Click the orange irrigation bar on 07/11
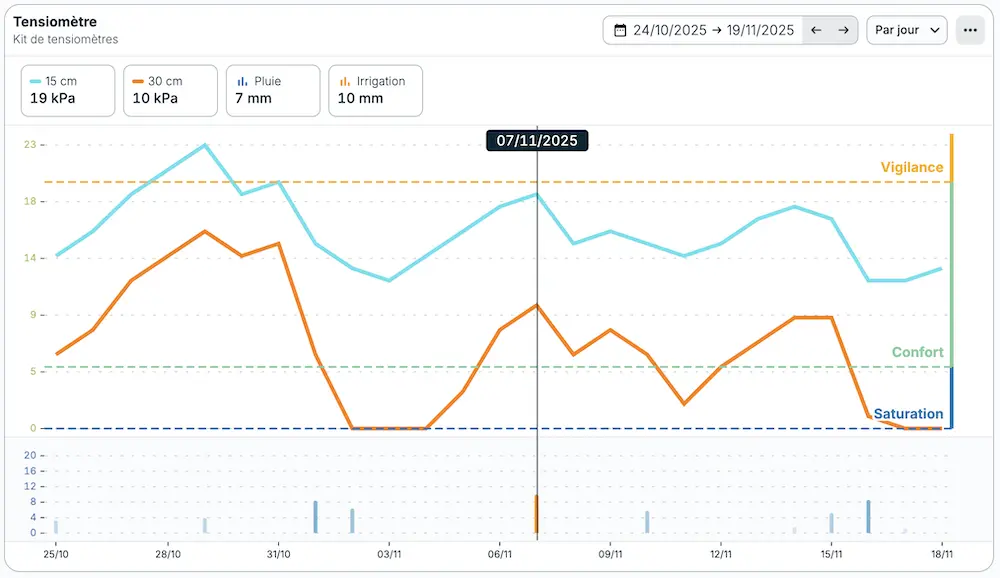This screenshot has width=1000, height=578. coord(537,514)
